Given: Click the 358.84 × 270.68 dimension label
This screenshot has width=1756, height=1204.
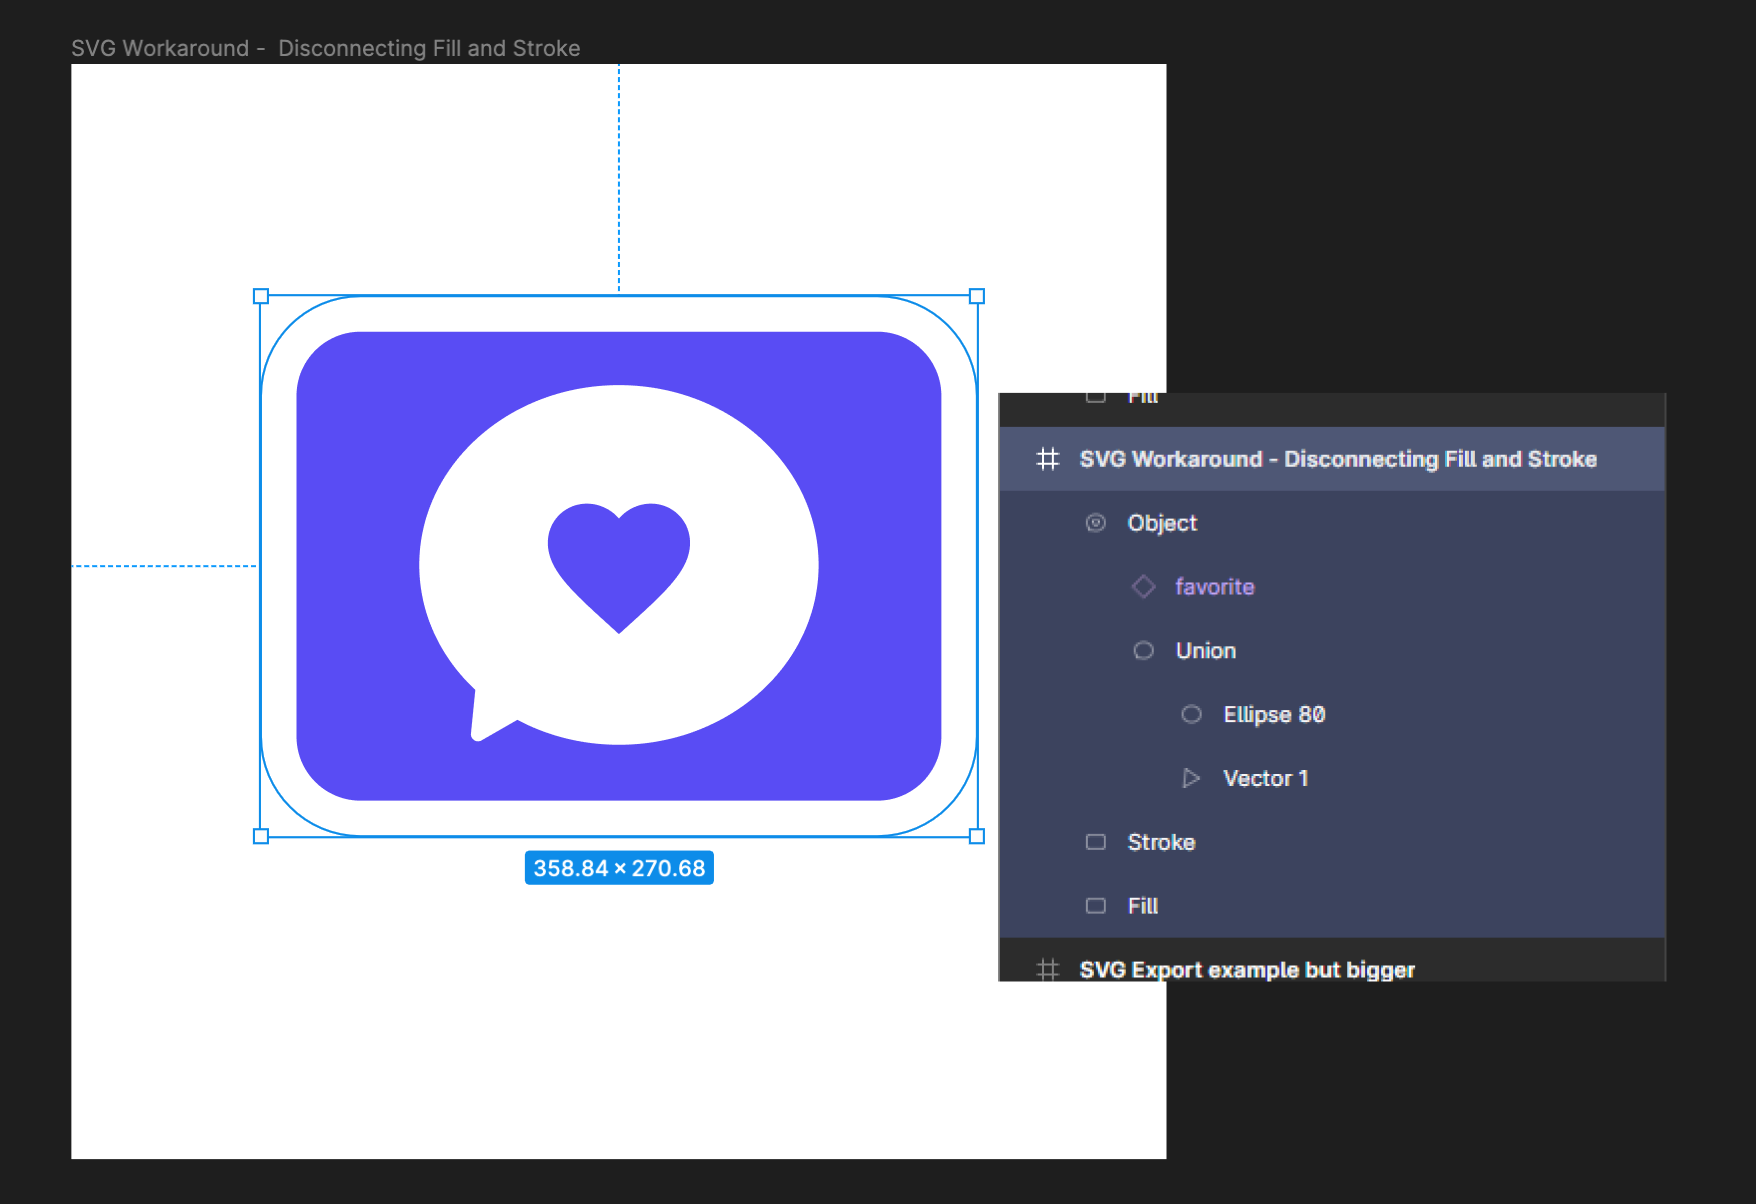Looking at the screenshot, I should click(619, 868).
